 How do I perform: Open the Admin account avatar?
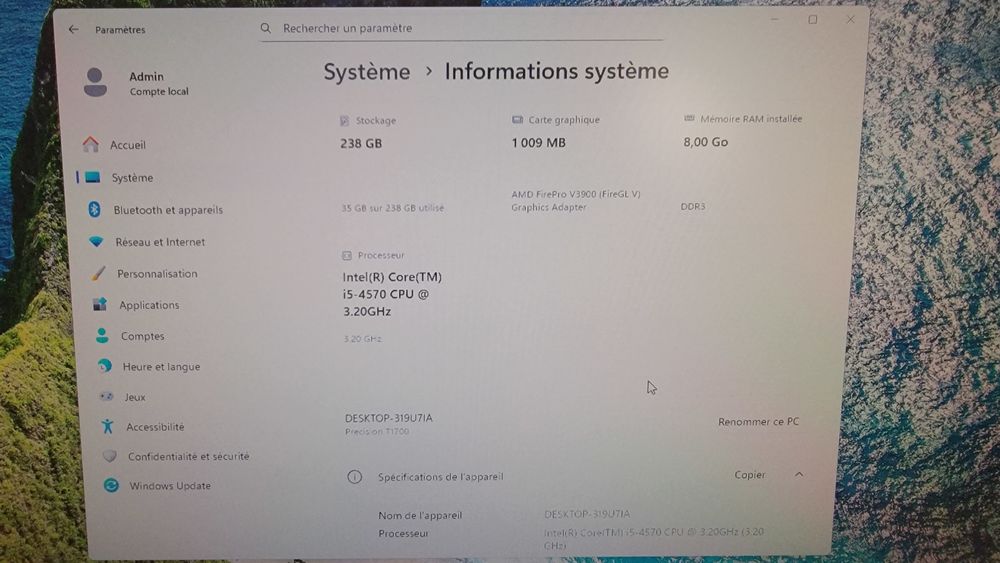[95, 82]
